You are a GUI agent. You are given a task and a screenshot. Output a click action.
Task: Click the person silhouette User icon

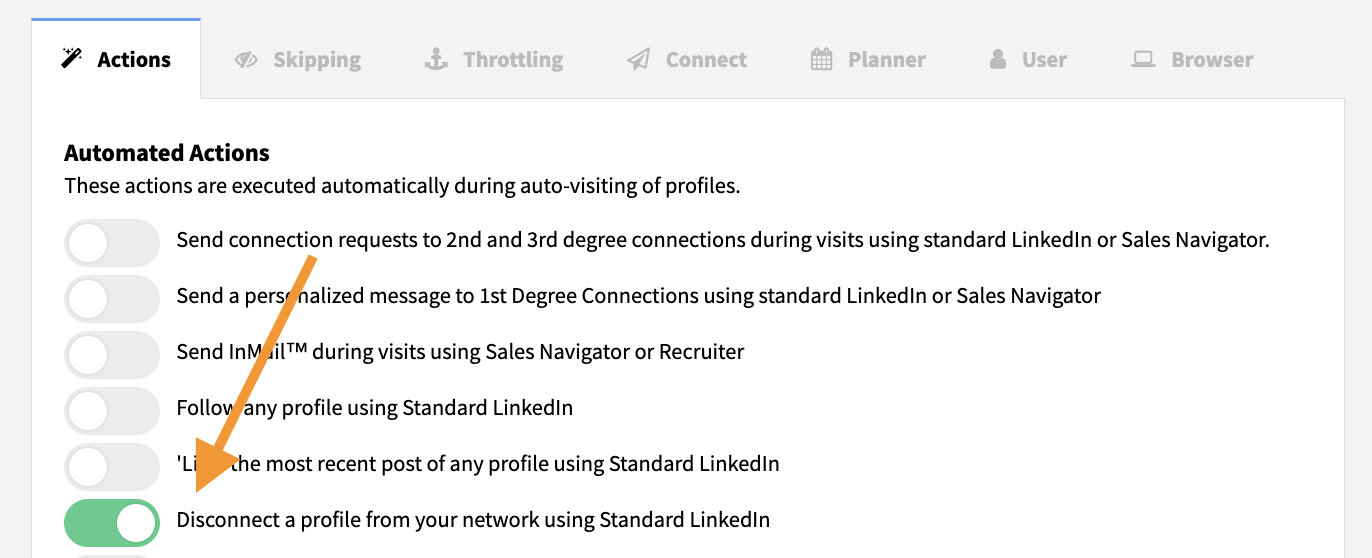(x=998, y=60)
